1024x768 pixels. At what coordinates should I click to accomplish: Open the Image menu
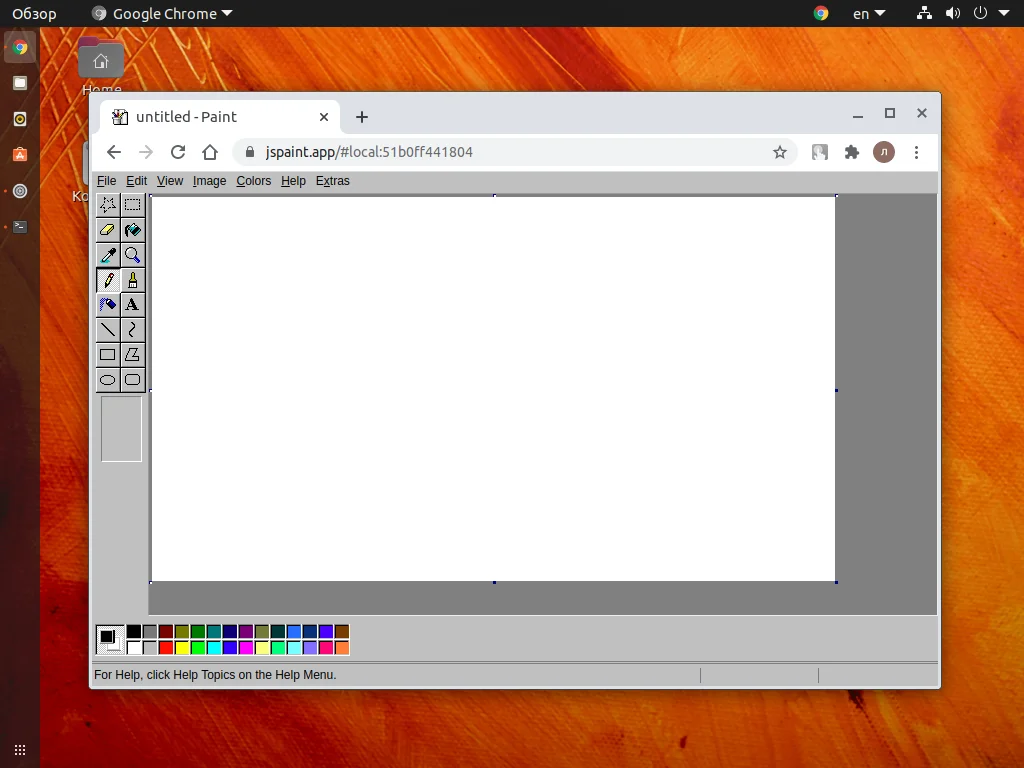coord(209,181)
